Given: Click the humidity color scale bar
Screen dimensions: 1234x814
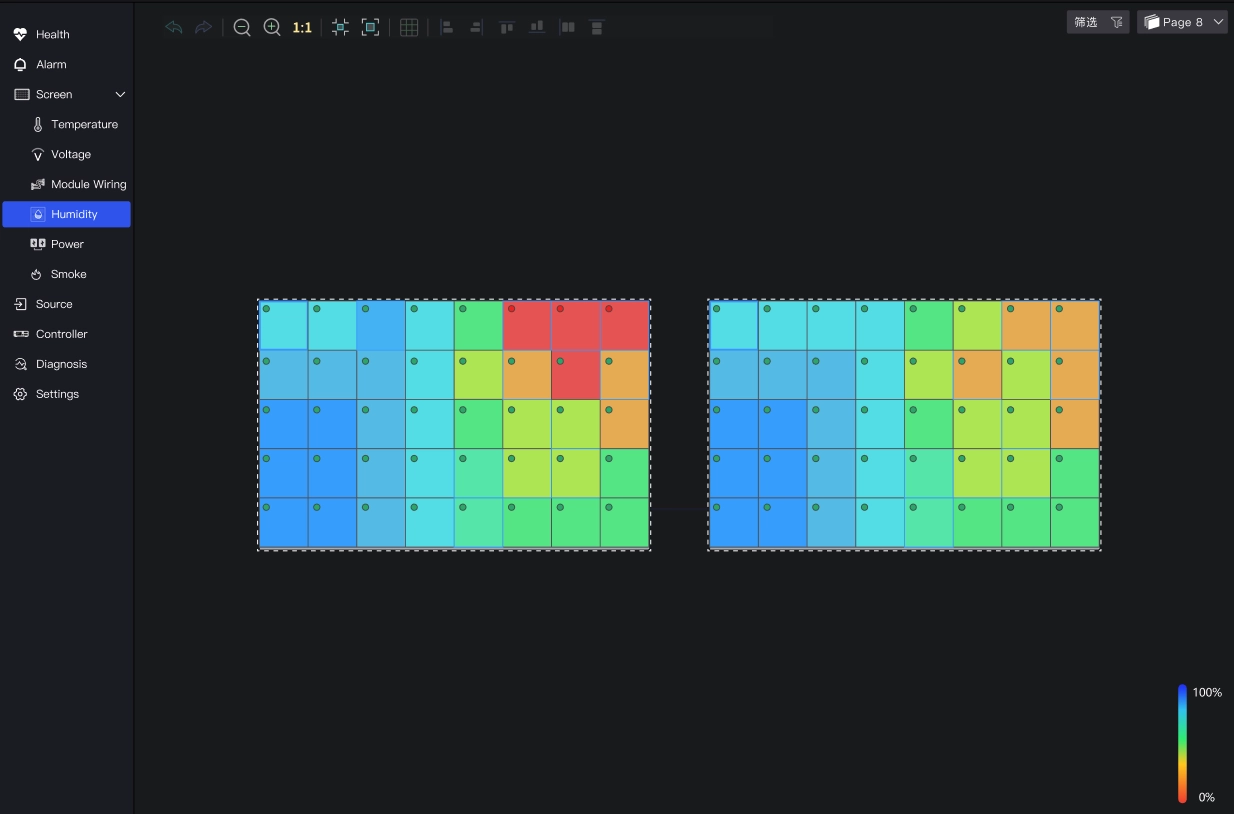Looking at the screenshot, I should tap(1182, 743).
